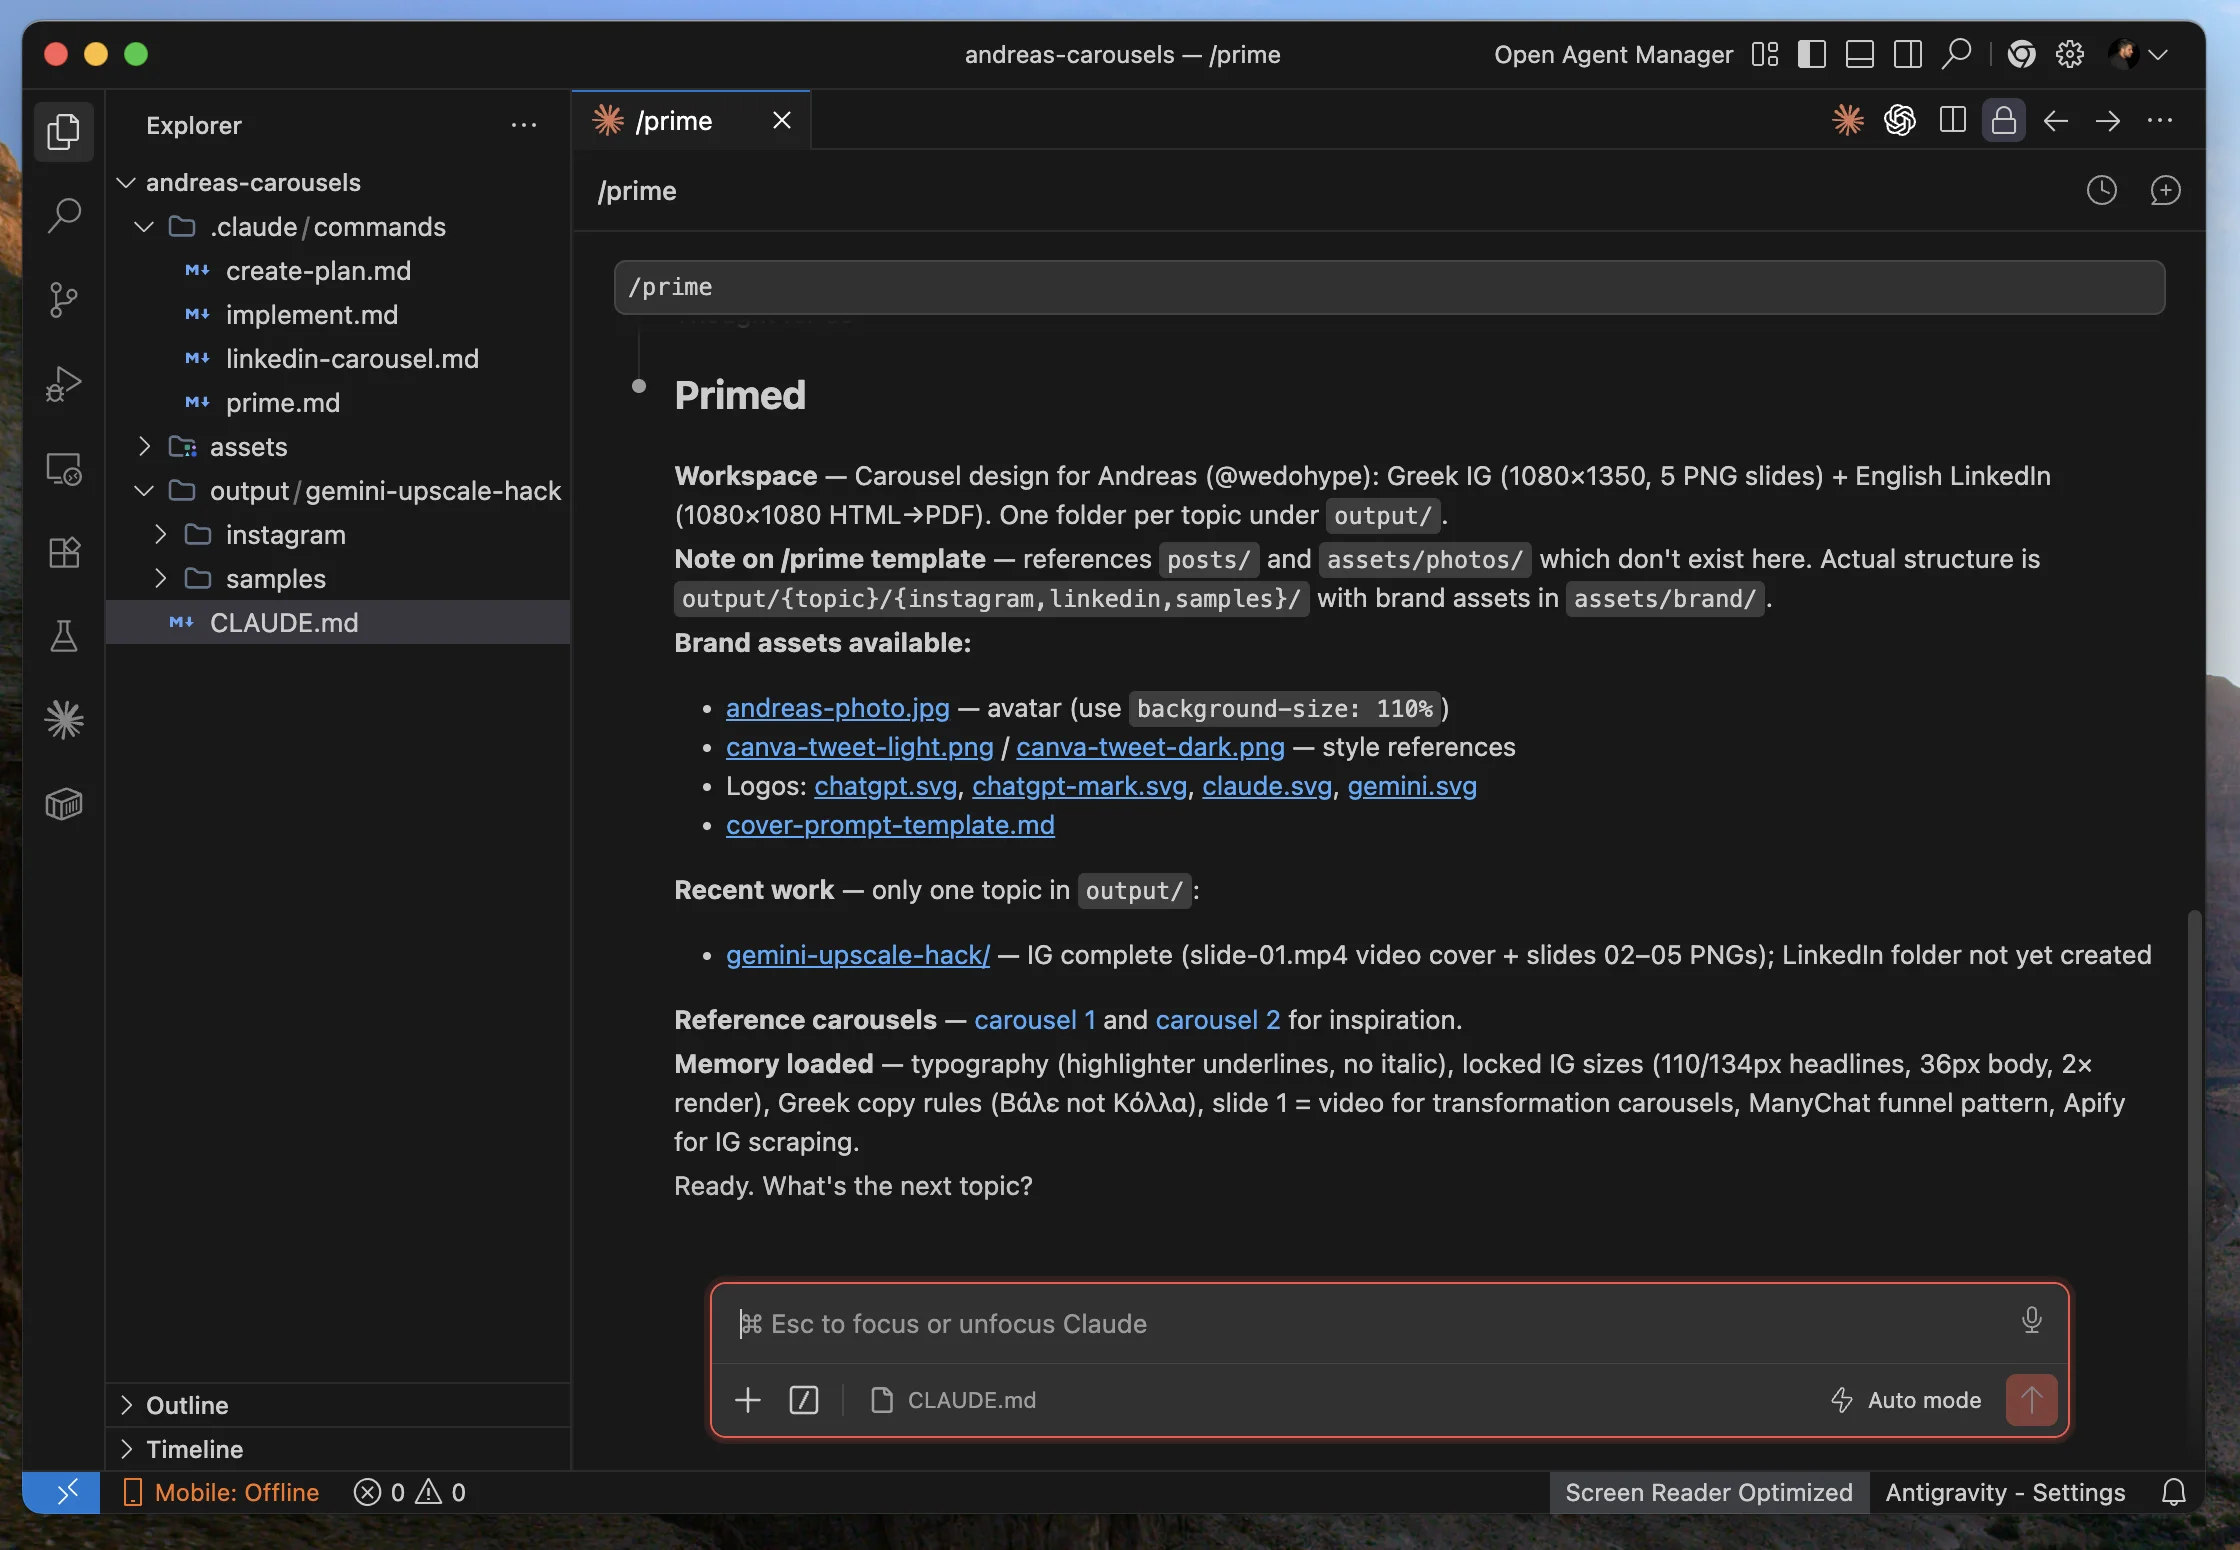Go back with the left arrow
The height and width of the screenshot is (1550, 2240).
coord(2056,121)
